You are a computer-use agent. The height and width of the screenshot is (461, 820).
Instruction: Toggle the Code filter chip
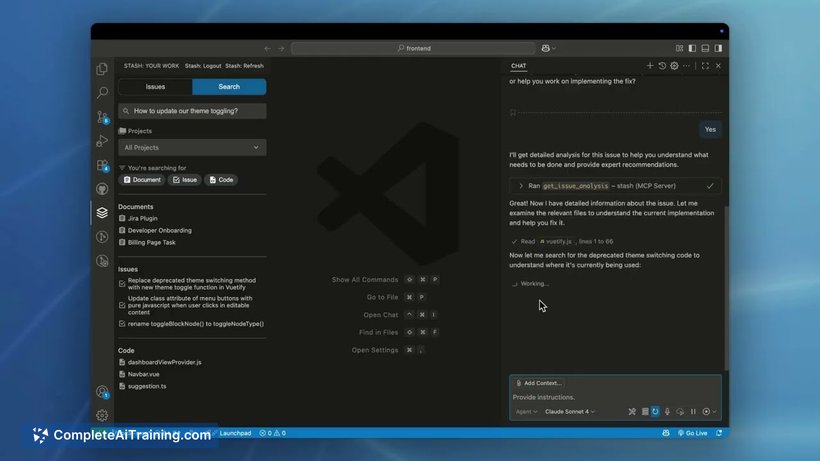[x=221, y=180]
